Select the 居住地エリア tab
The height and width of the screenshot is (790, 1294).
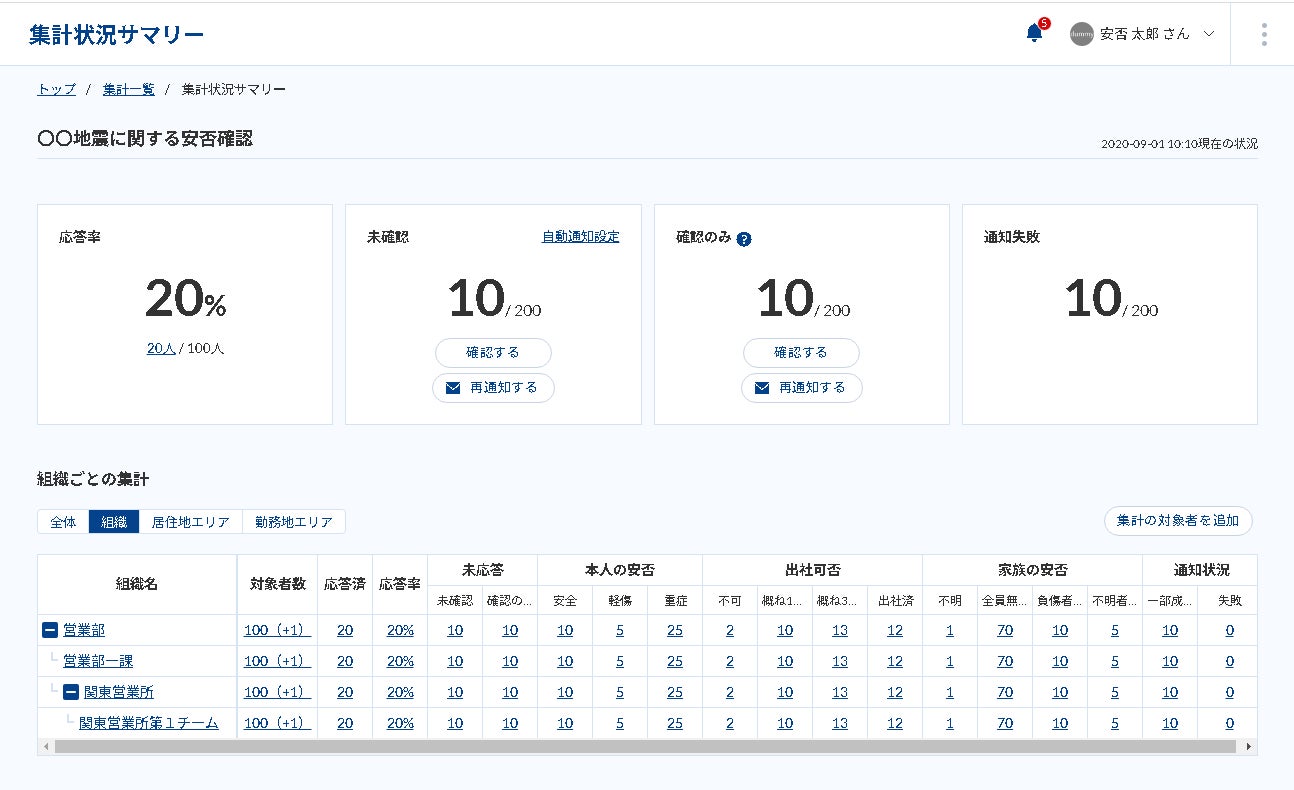click(190, 522)
